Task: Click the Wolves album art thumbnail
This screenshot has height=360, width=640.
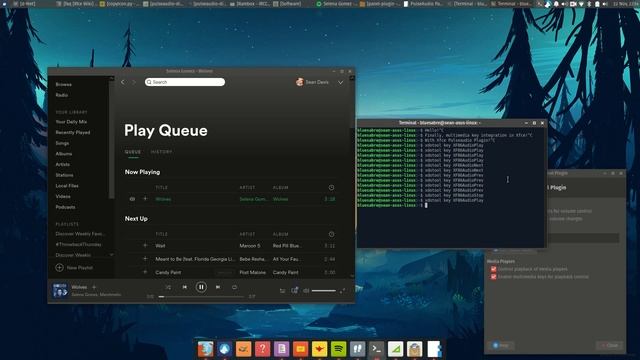Action: pyautogui.click(x=60, y=291)
